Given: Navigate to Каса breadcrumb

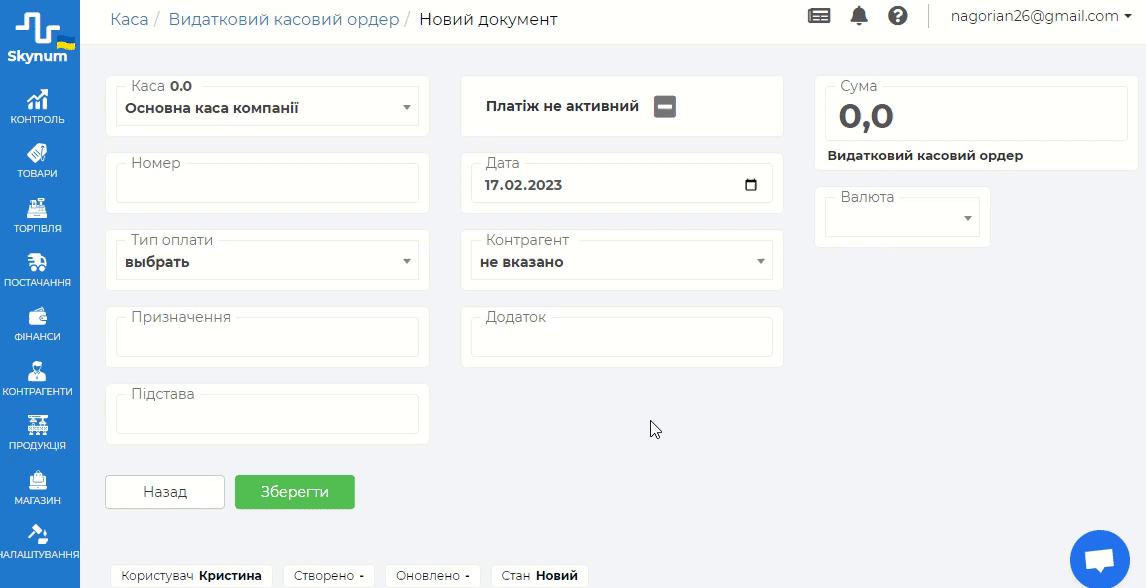Looking at the screenshot, I should (x=129, y=19).
